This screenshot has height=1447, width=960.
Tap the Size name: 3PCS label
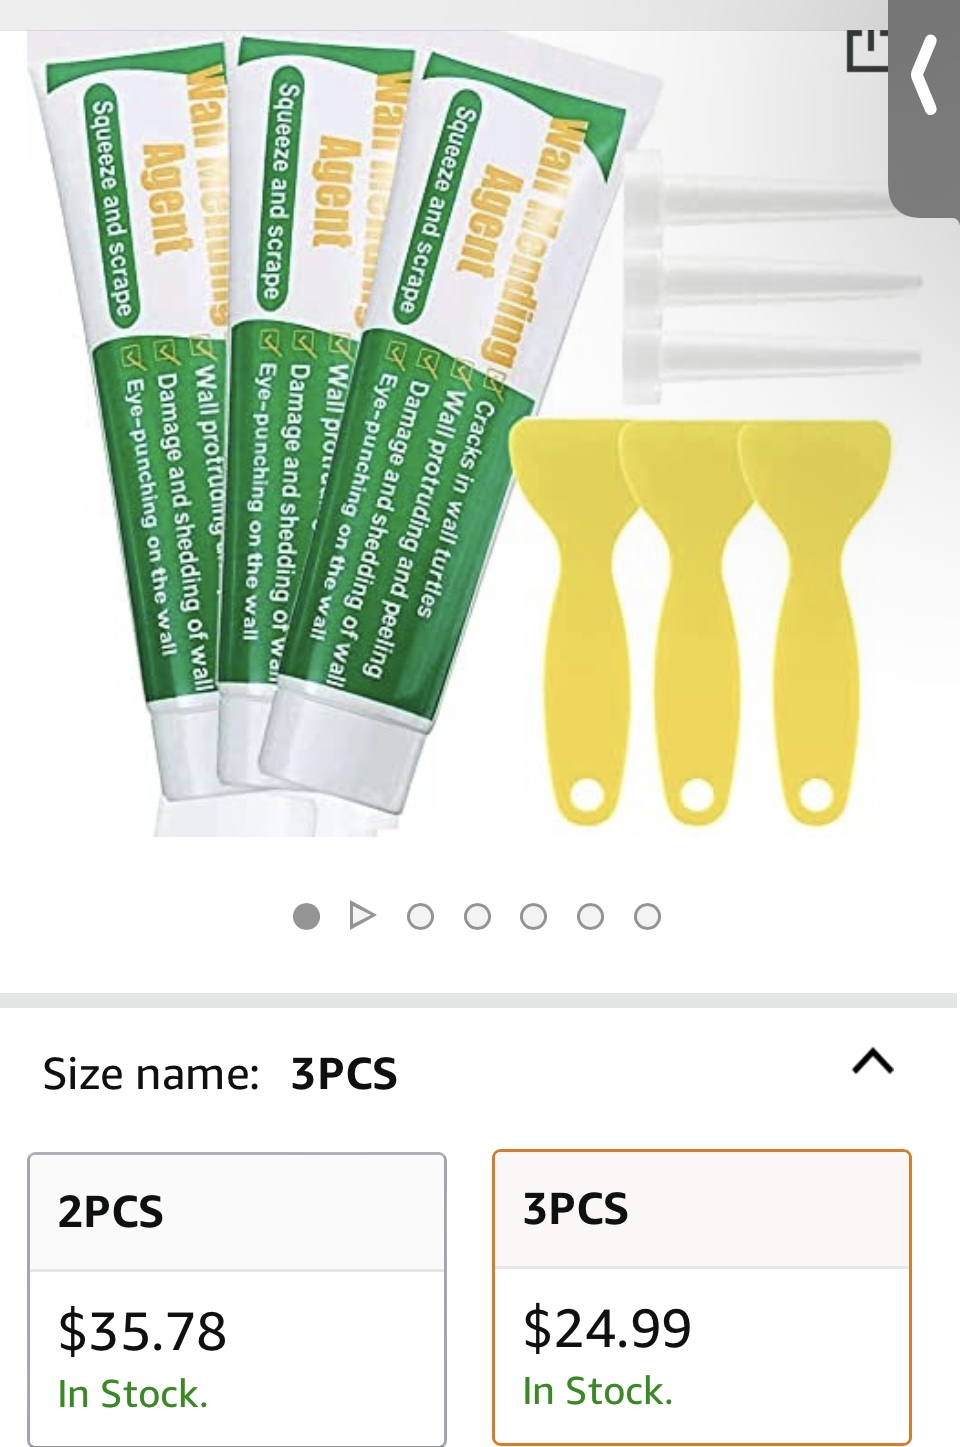220,1074
